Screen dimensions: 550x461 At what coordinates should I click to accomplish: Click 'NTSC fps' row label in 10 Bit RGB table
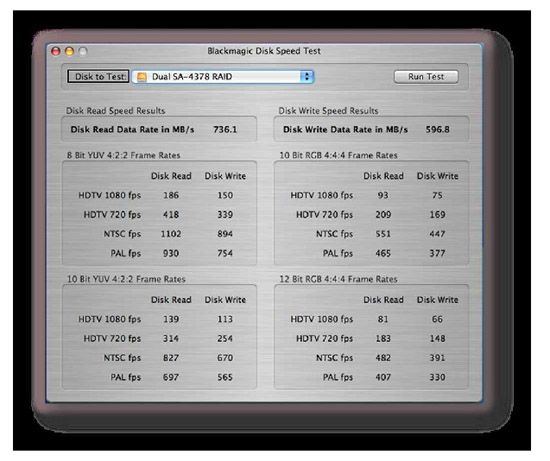(334, 234)
